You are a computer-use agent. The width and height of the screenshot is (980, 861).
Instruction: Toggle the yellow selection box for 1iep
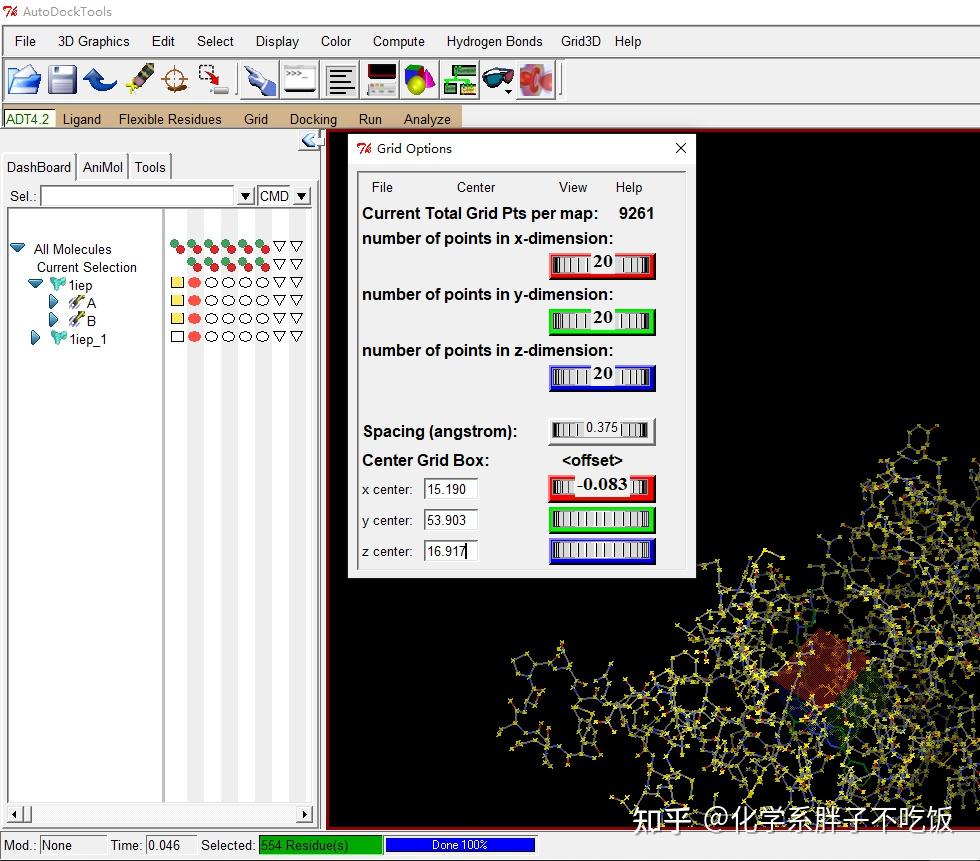point(177,283)
